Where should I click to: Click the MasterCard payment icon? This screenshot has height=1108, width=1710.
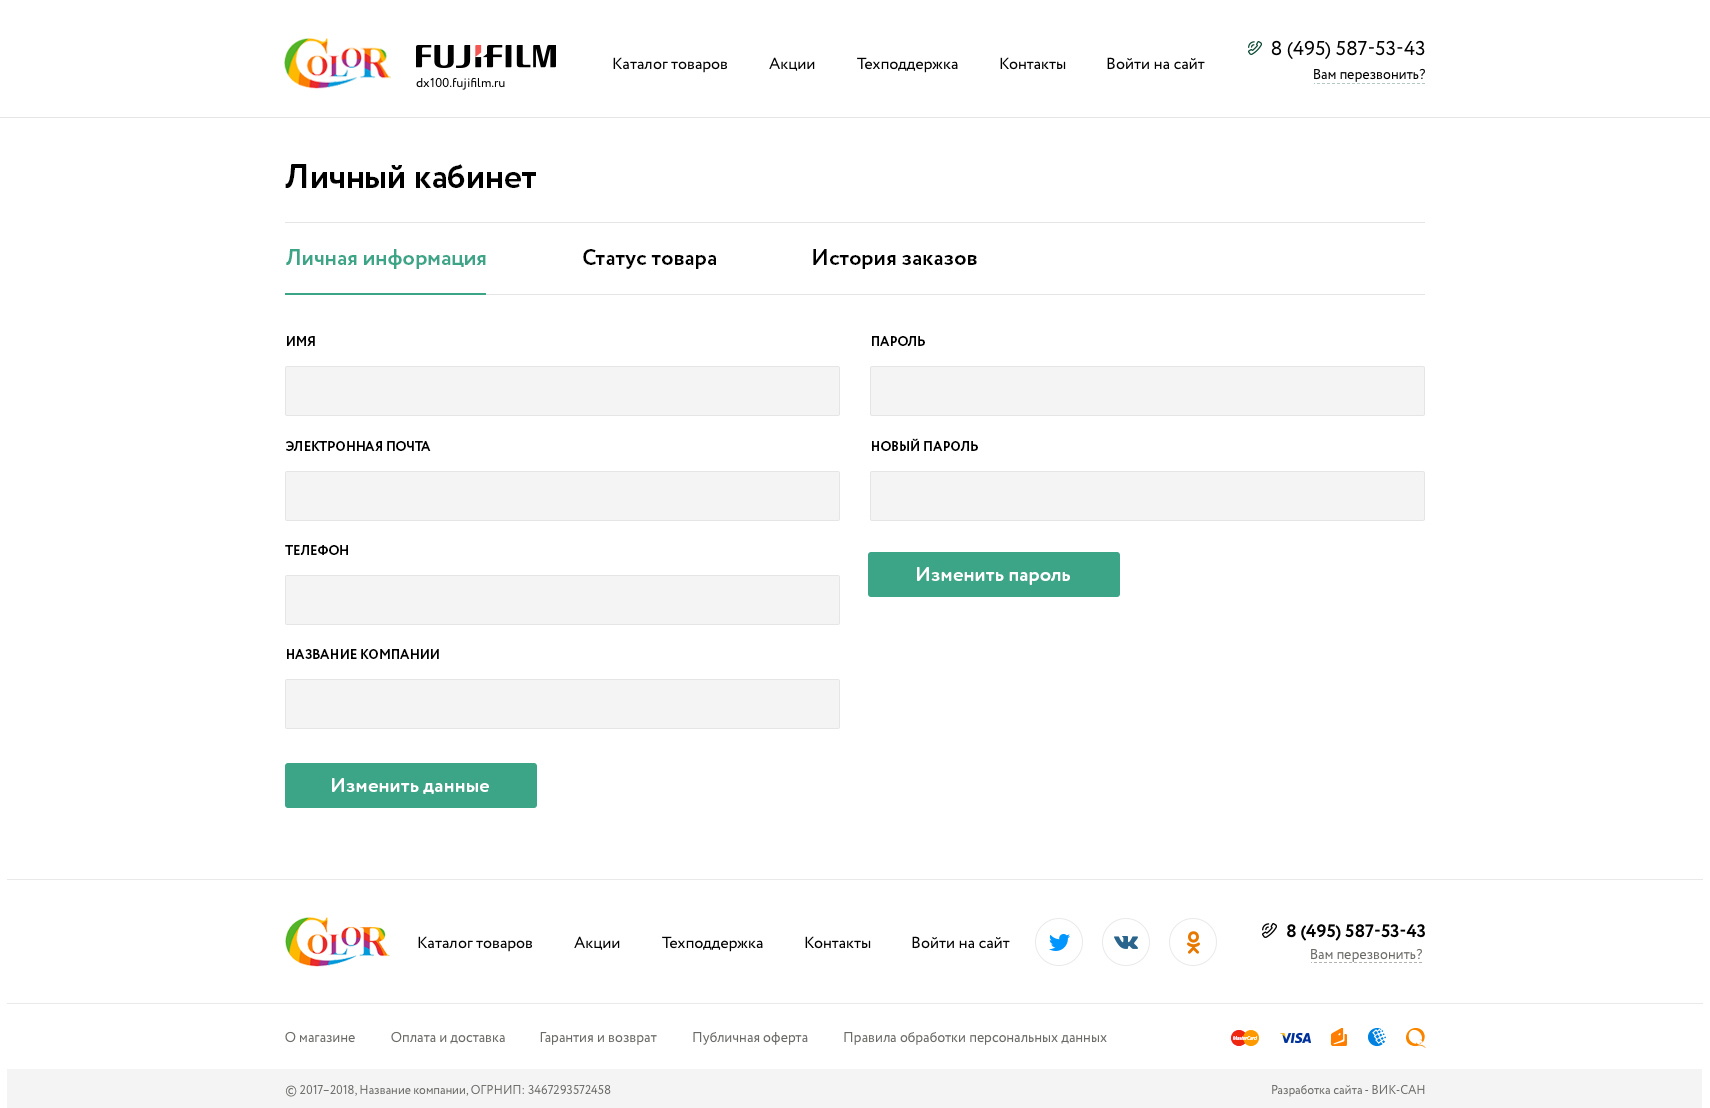(x=1244, y=1037)
